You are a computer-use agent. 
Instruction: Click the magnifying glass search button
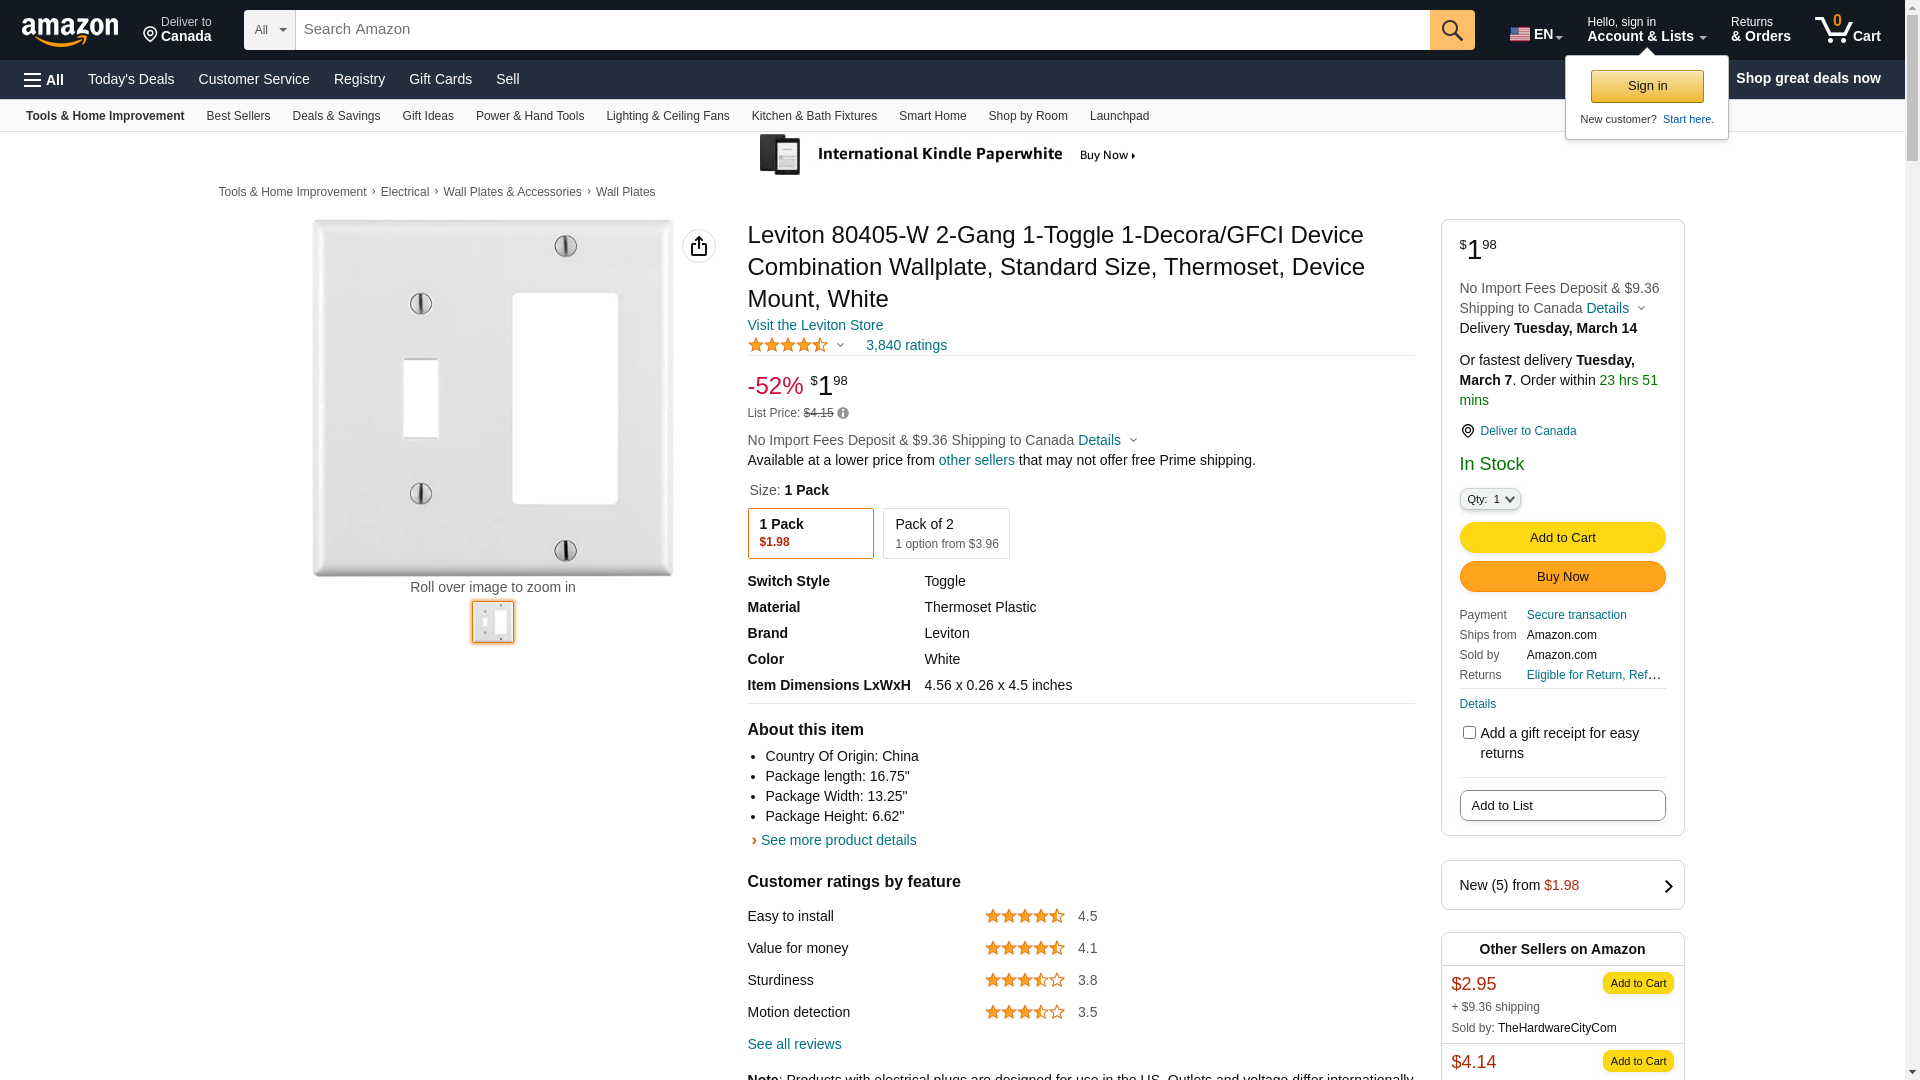[x=1452, y=30]
